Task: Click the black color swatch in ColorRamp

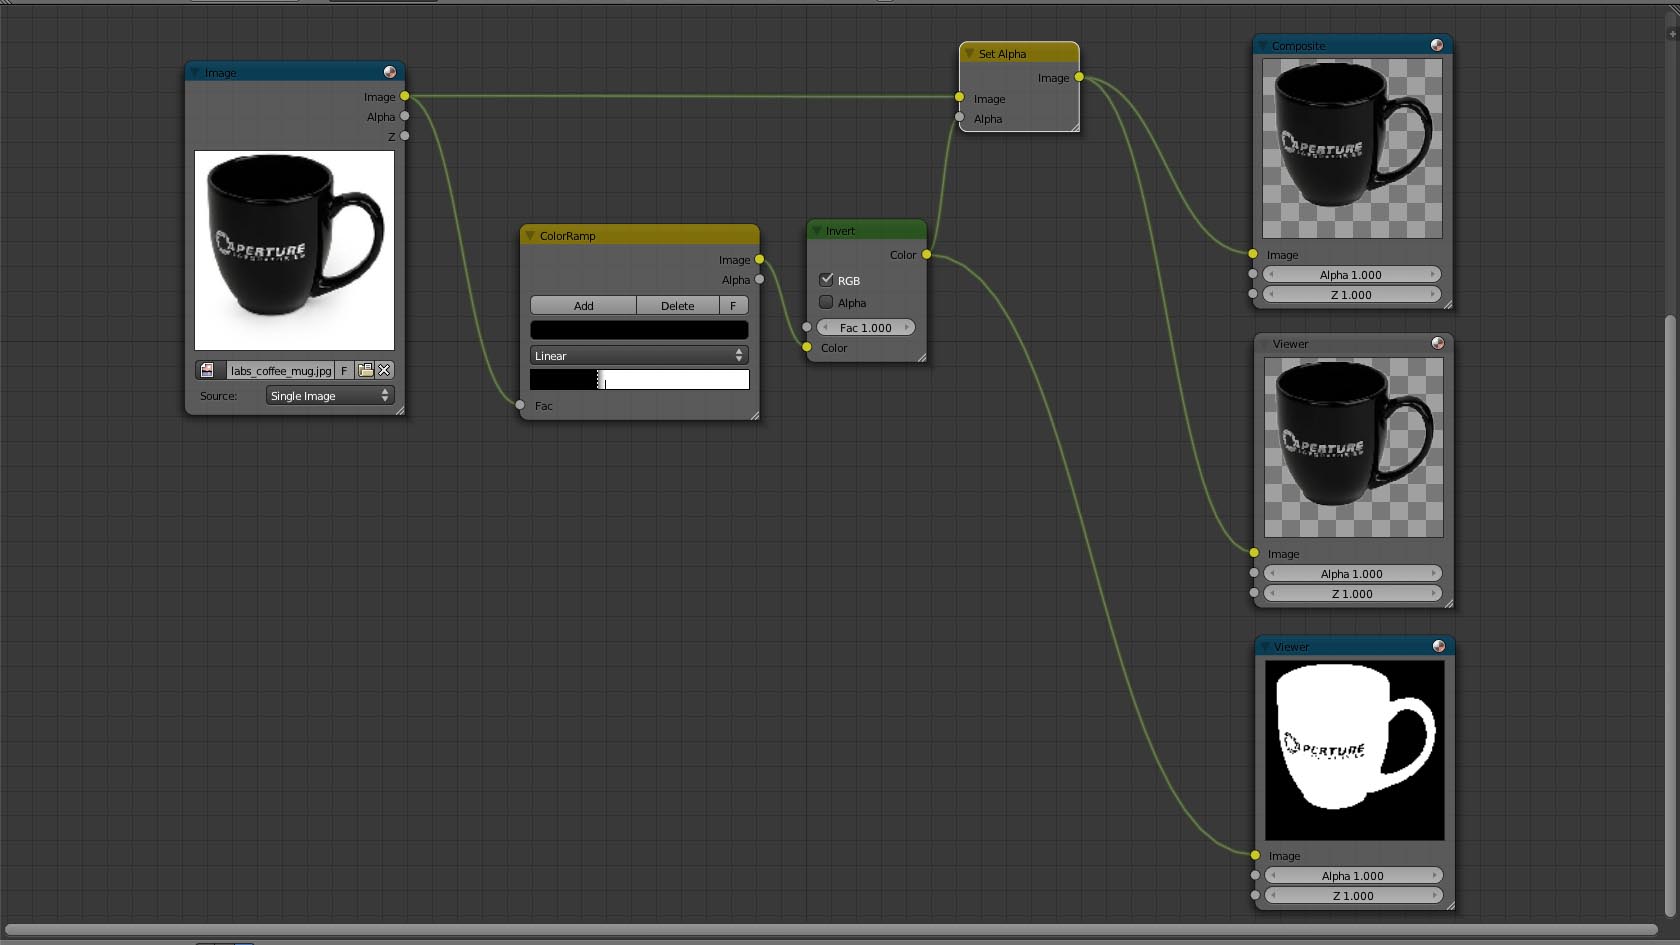Action: pos(639,330)
